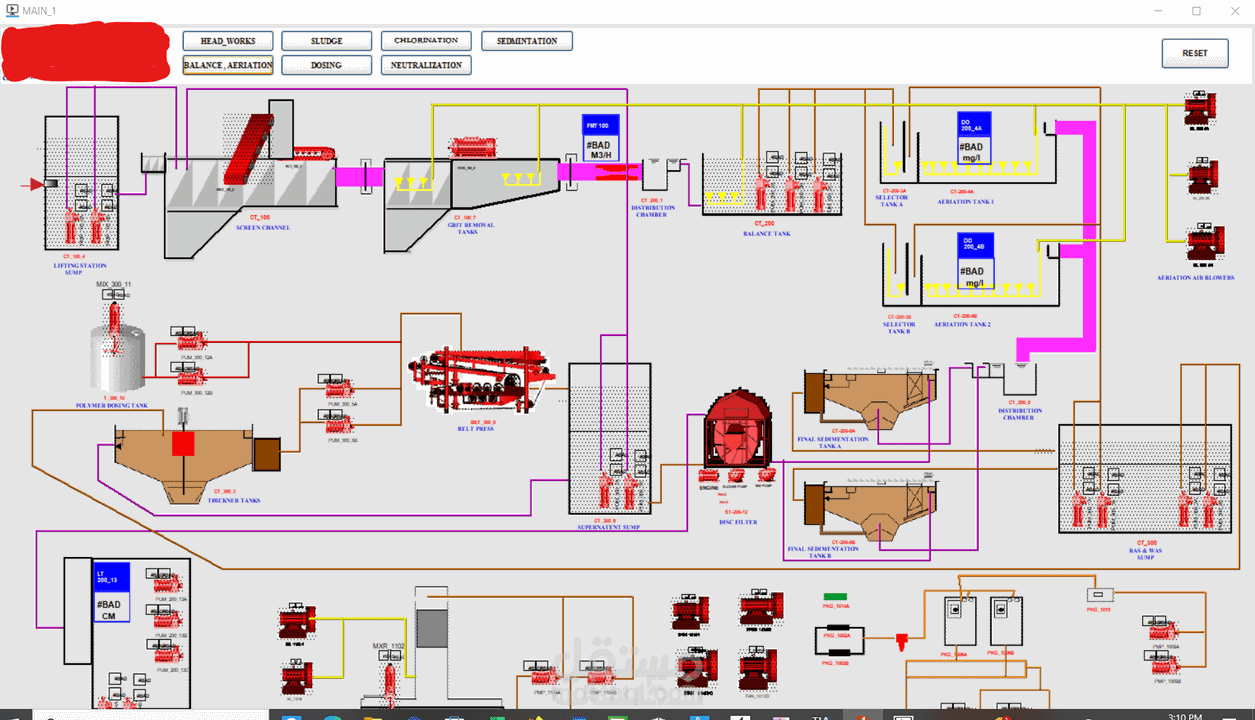Go to the NEUTRALIZATION screen
This screenshot has height=720, width=1255.
[426, 65]
